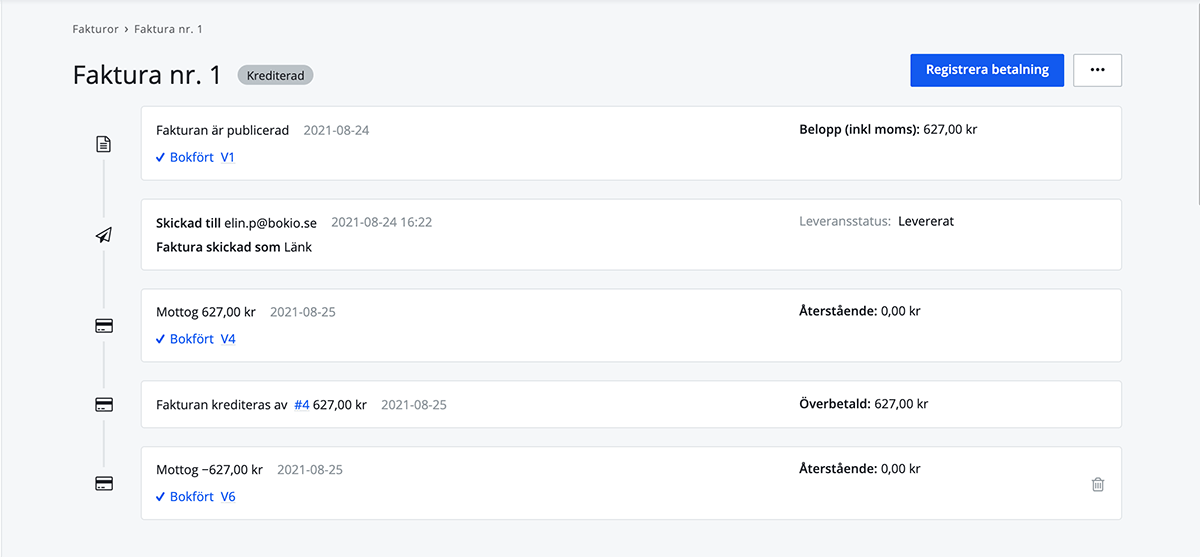This screenshot has height=557, width=1200.
Task: Delete the −627,00 kr payment via trash icon
Action: click(1098, 485)
